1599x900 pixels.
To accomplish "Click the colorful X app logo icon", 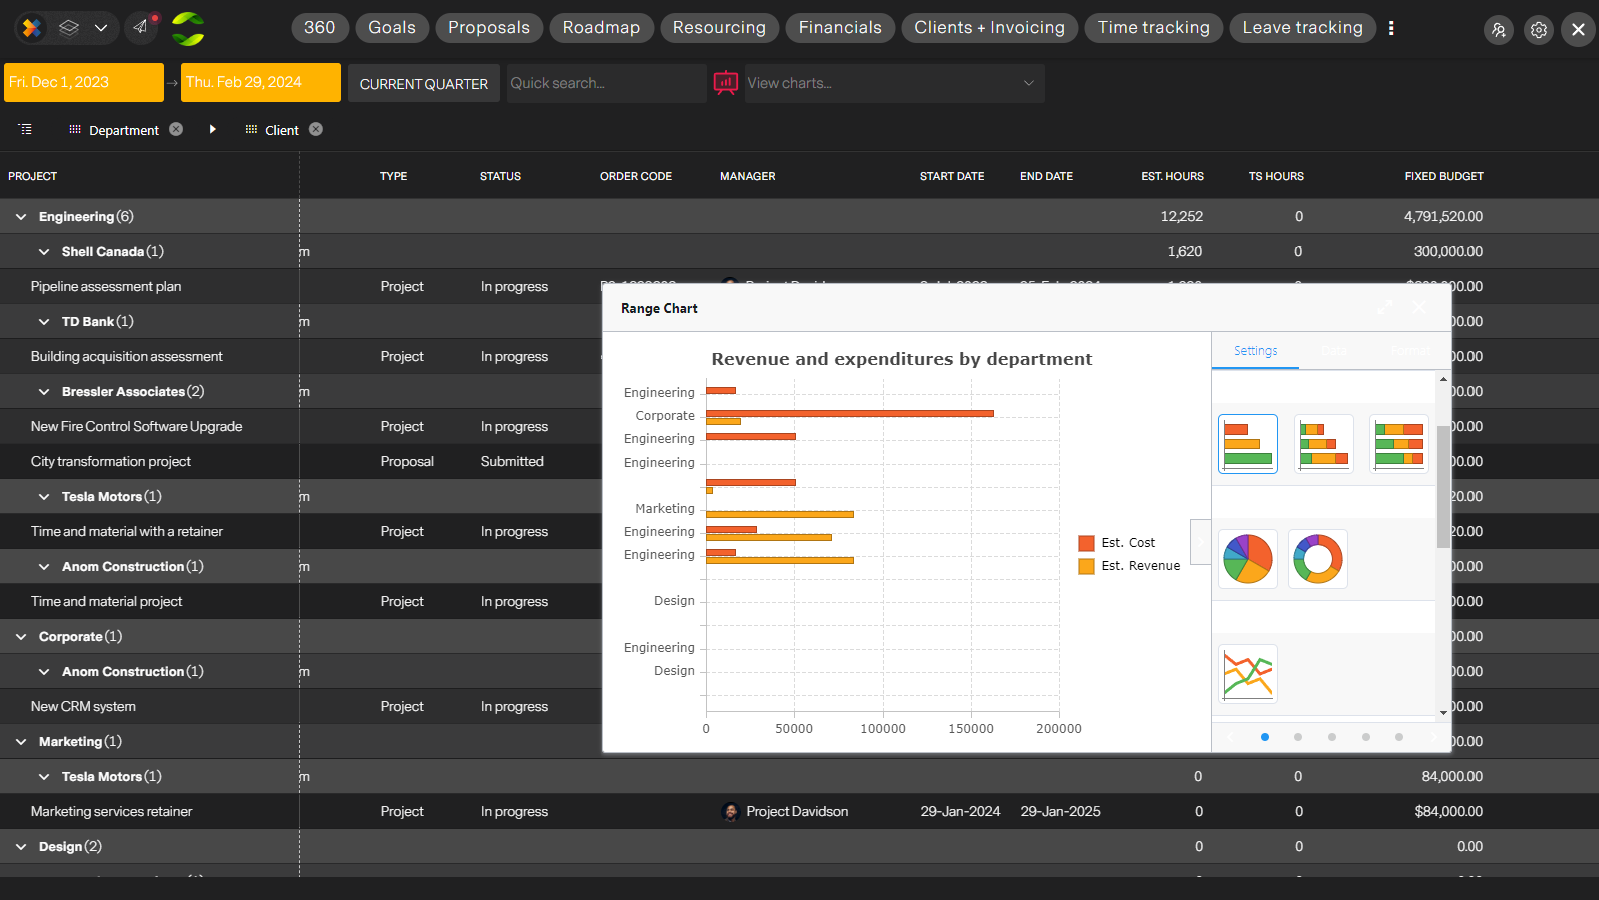I will click(32, 28).
